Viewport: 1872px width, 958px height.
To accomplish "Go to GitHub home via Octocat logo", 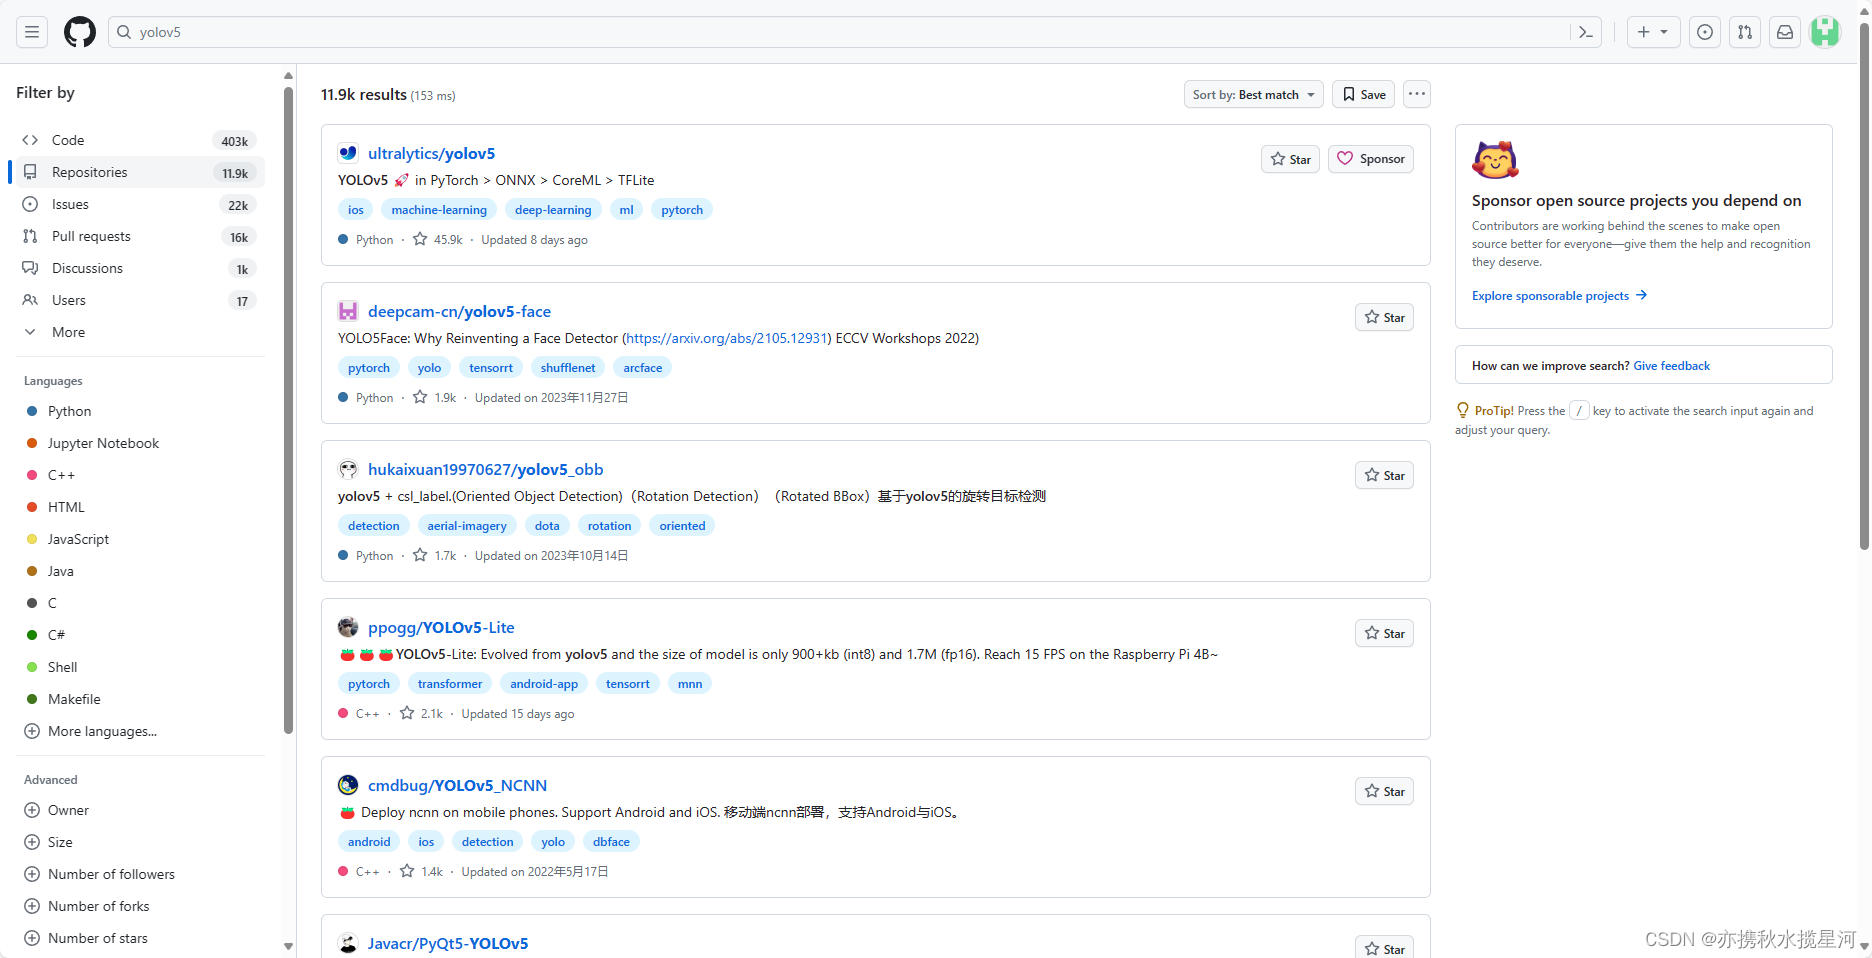I will point(80,32).
